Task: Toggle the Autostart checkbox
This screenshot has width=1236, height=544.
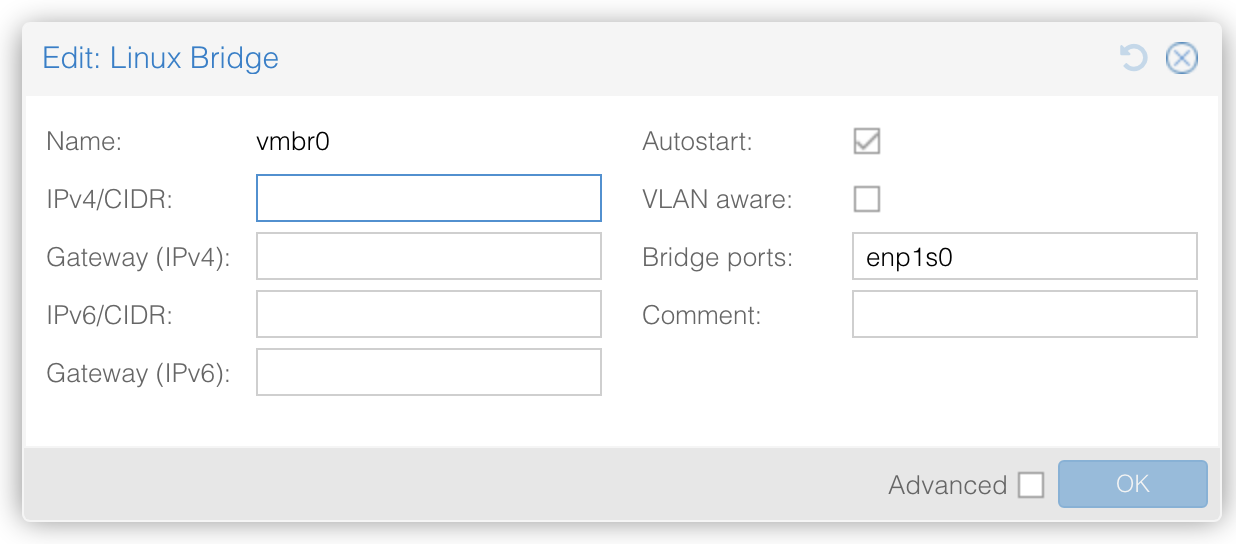Action: tap(867, 141)
